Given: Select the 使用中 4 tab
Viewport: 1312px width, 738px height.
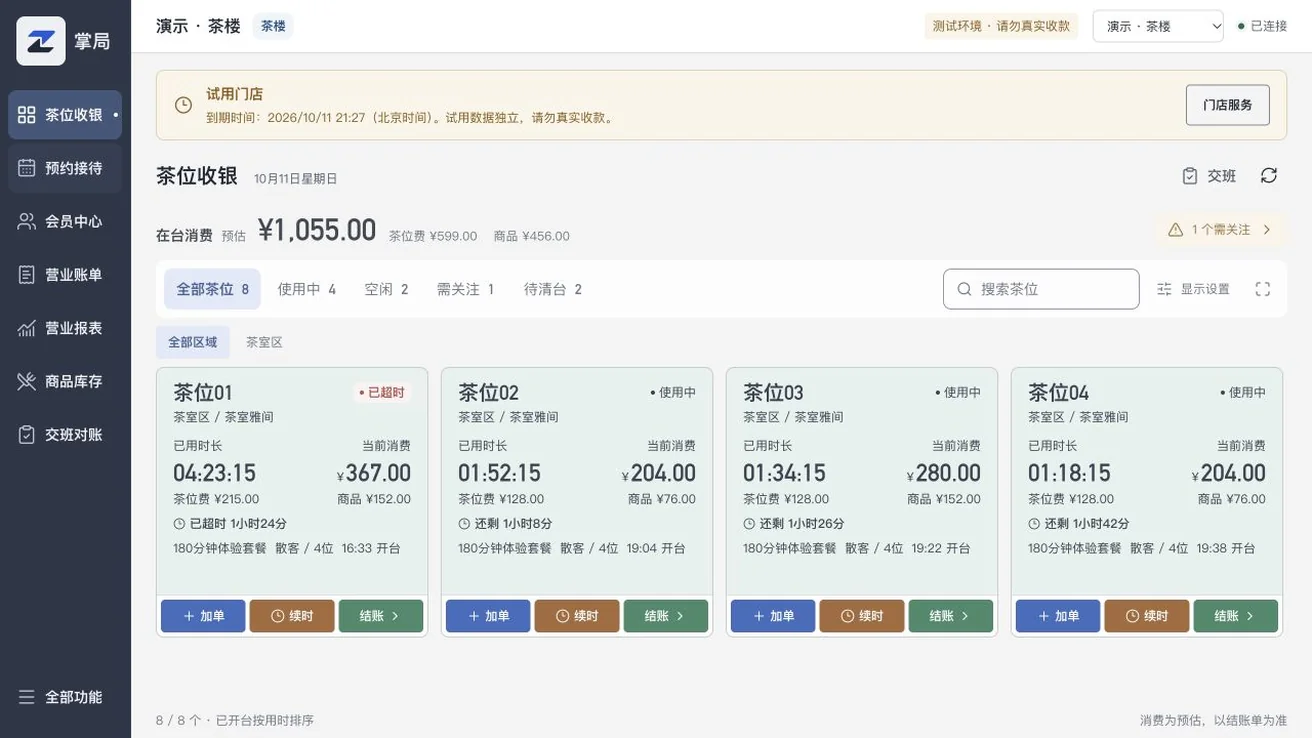Looking at the screenshot, I should pos(307,289).
